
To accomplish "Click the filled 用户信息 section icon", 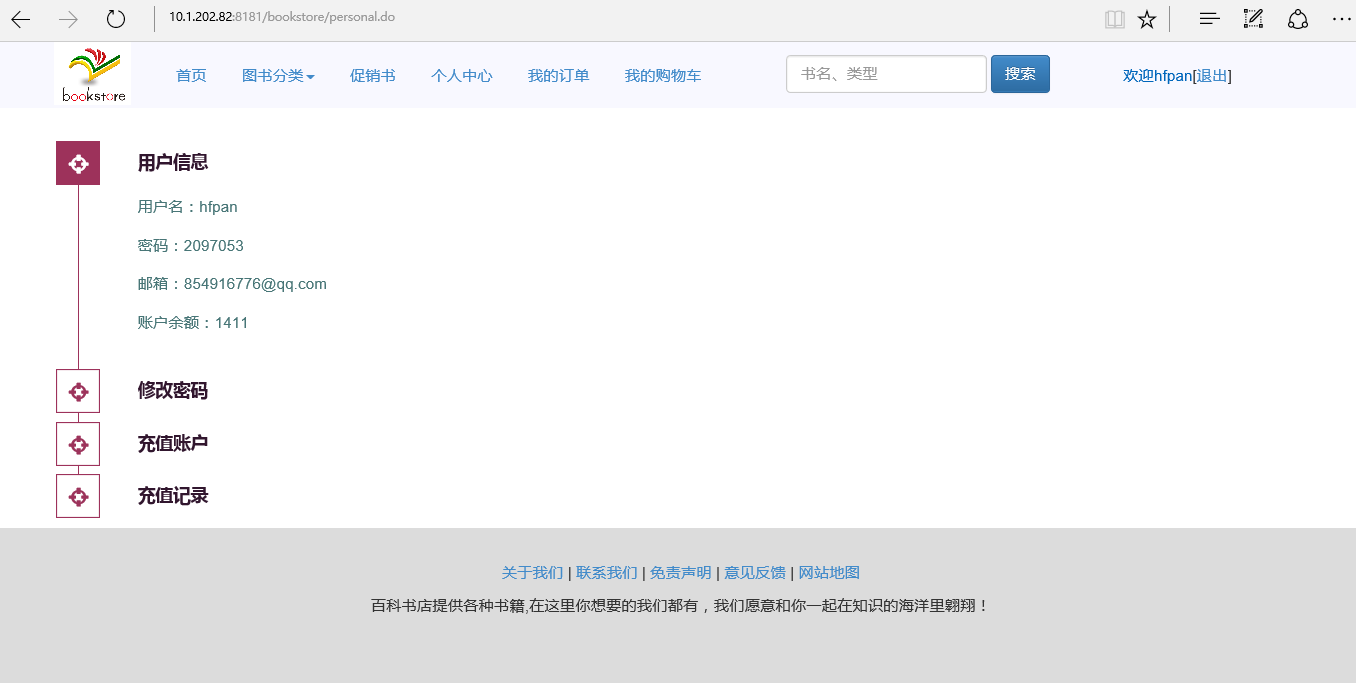I will click(78, 163).
